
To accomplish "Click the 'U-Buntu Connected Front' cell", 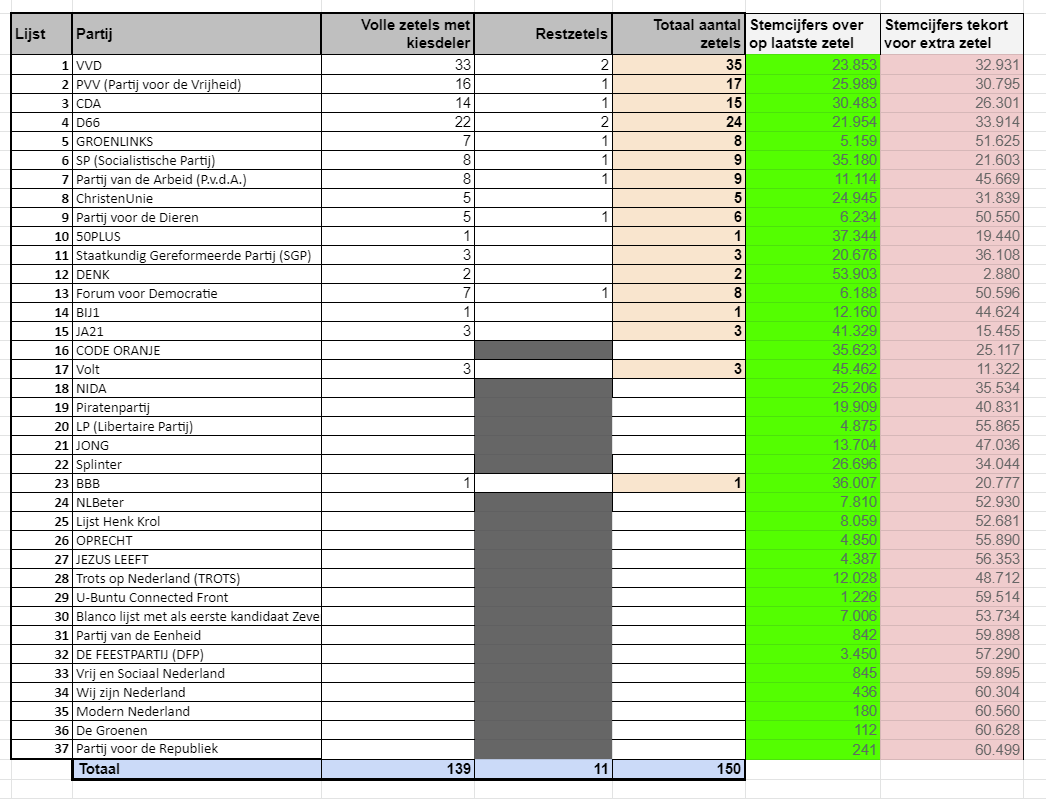I will [x=197, y=597].
